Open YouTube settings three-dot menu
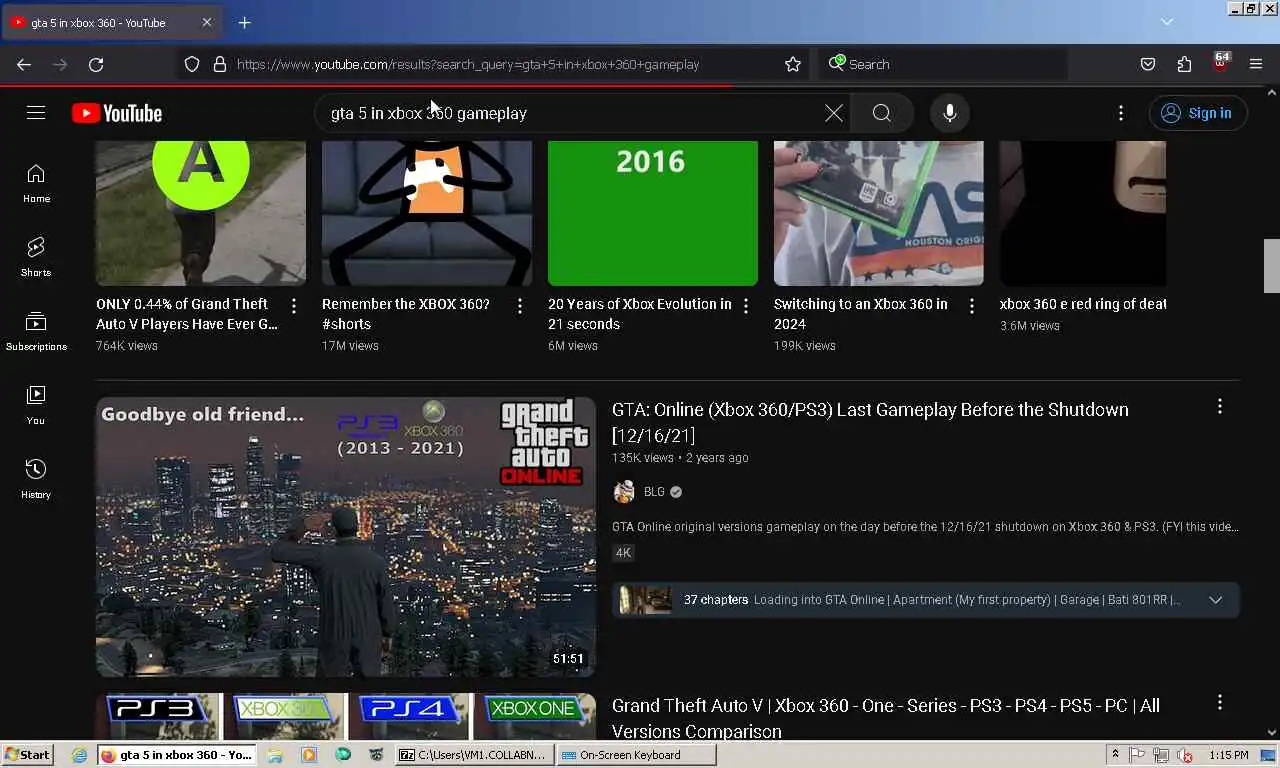 tap(1121, 113)
